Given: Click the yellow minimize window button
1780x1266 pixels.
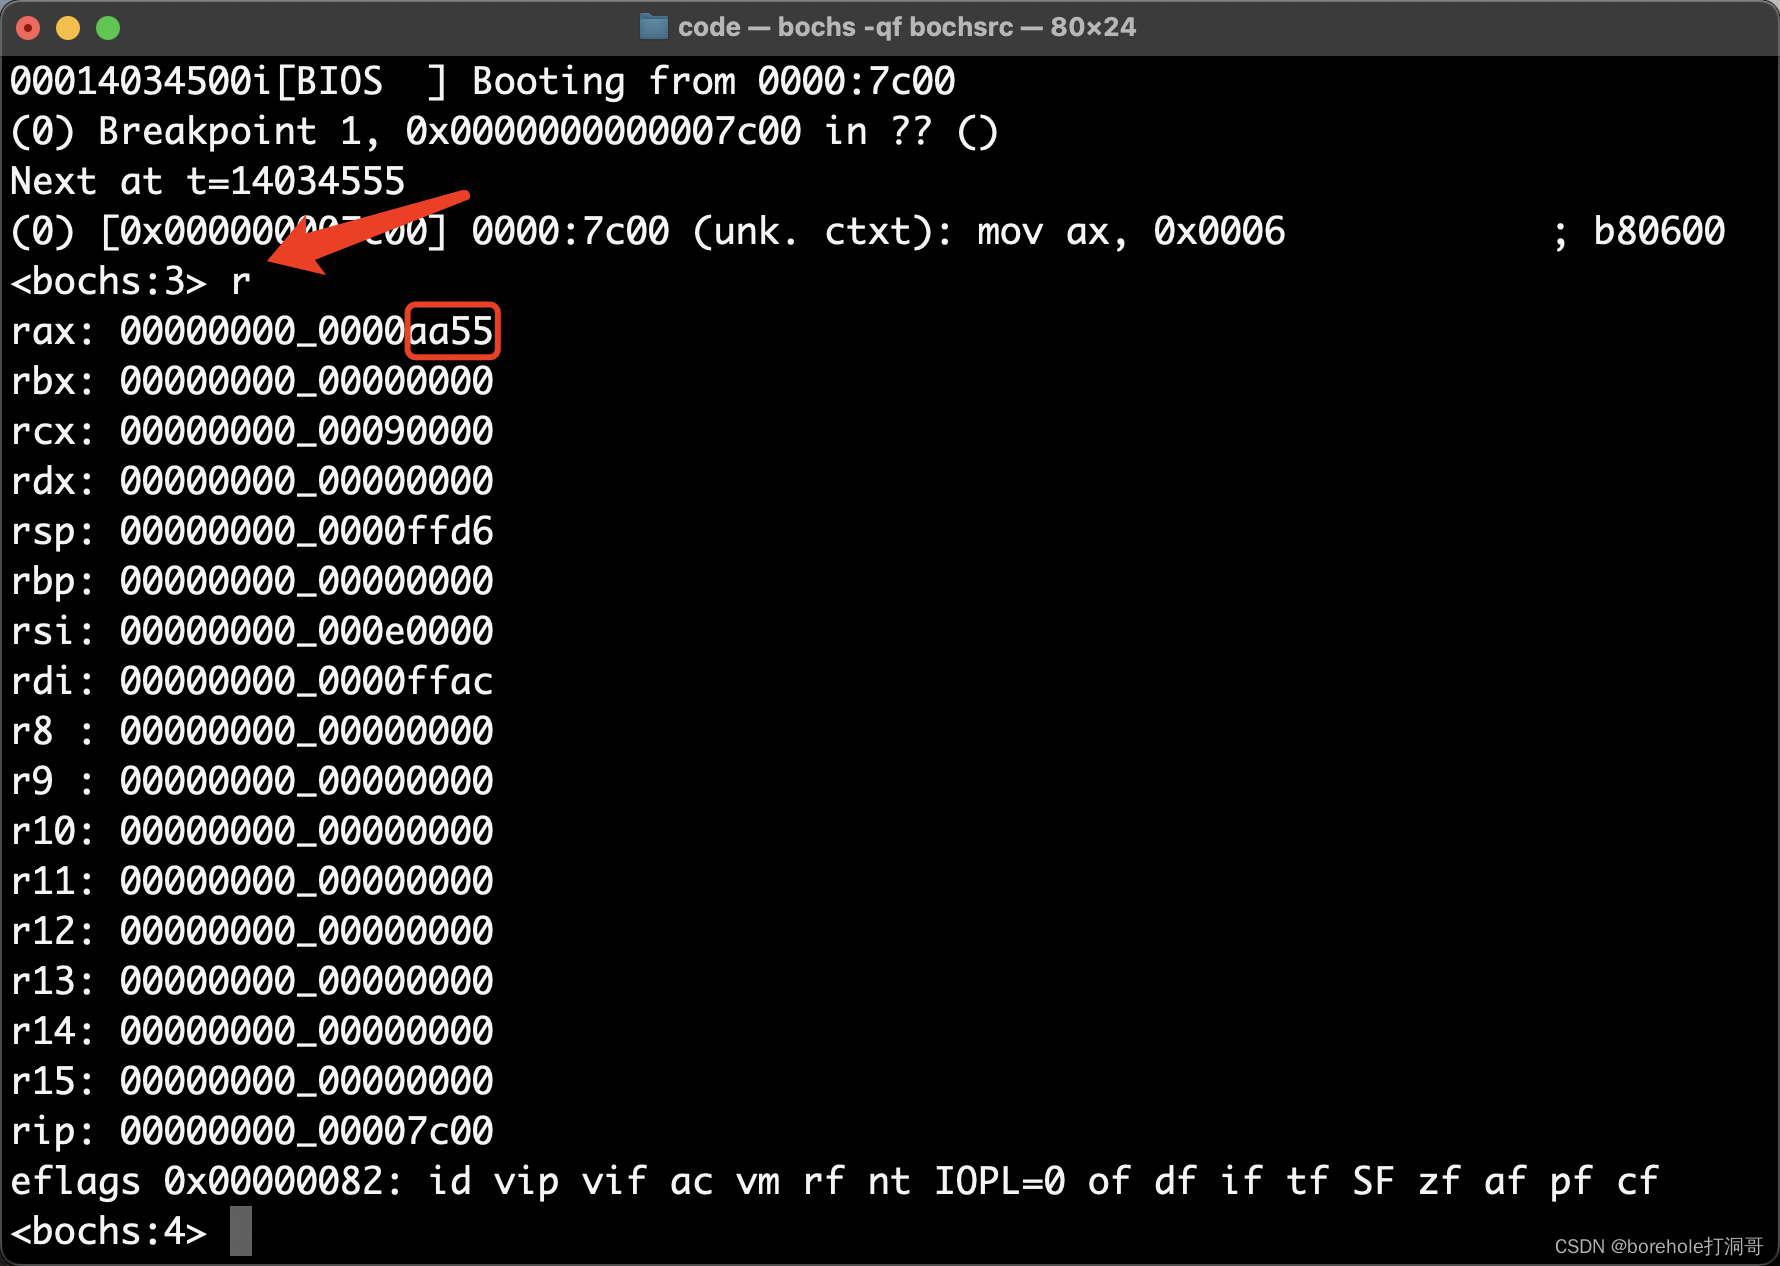Looking at the screenshot, I should point(68,28).
